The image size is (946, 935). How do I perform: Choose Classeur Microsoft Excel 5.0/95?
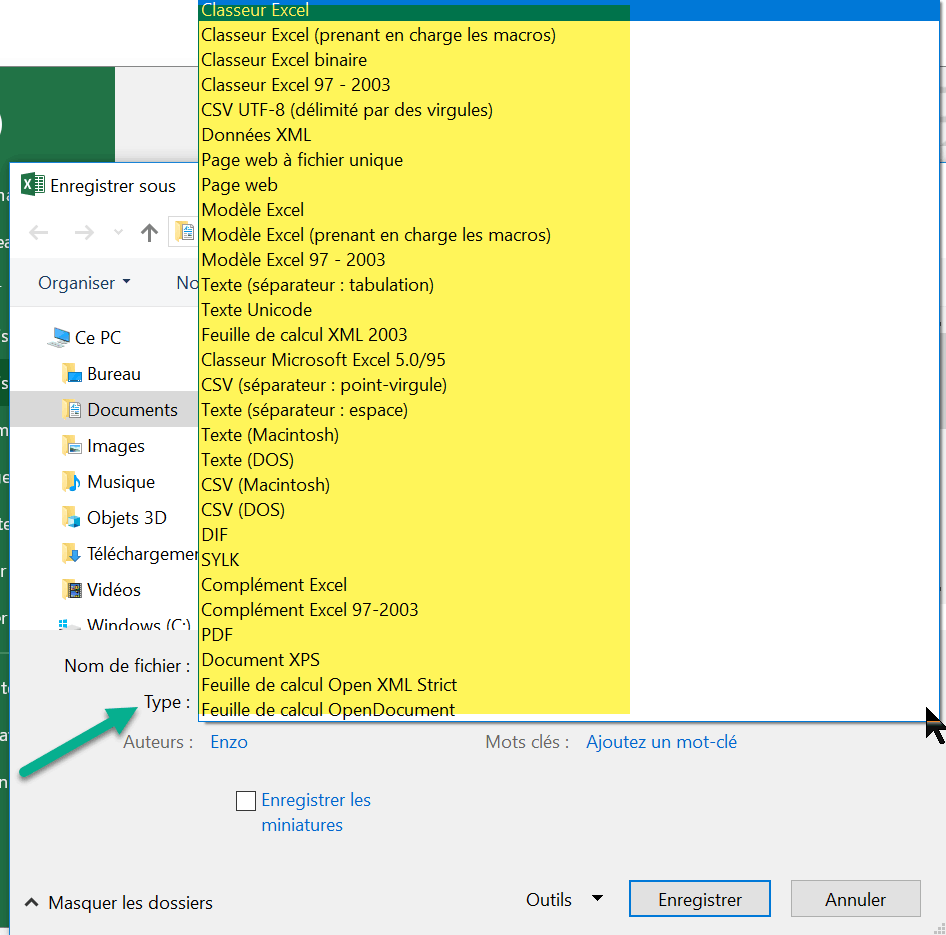[568, 360]
